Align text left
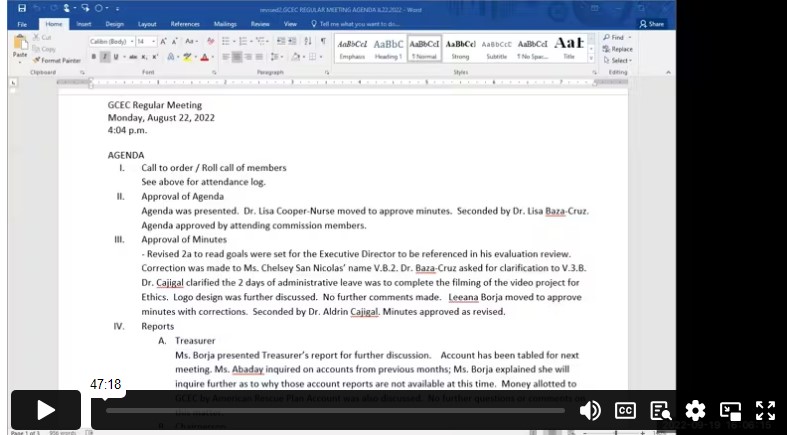 click(x=226, y=57)
